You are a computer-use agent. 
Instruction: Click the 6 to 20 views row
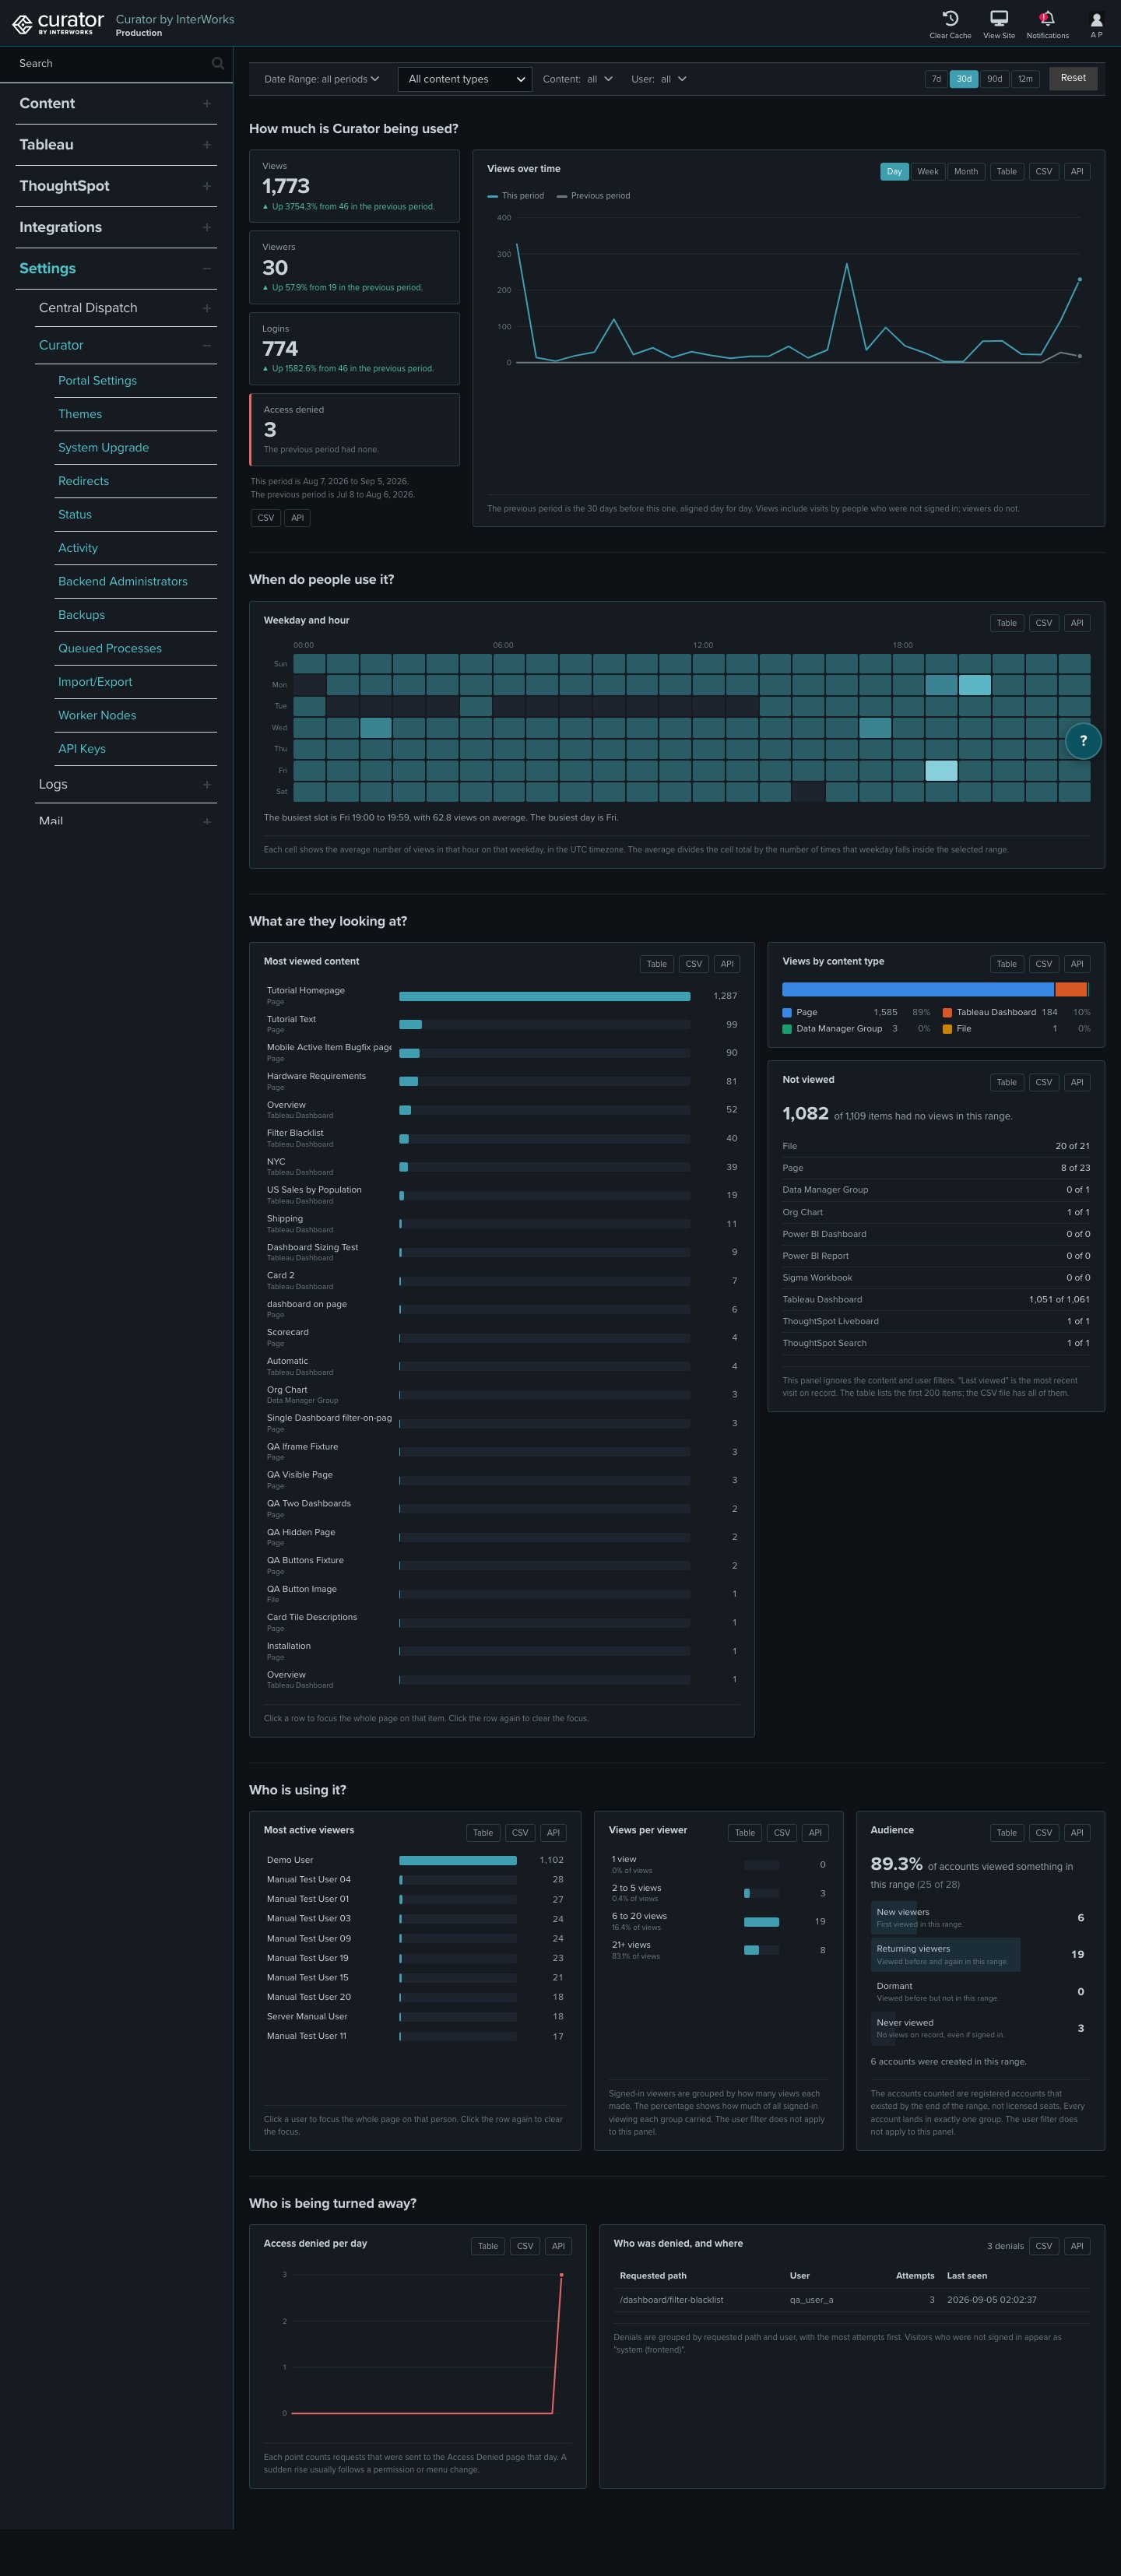pos(718,1921)
